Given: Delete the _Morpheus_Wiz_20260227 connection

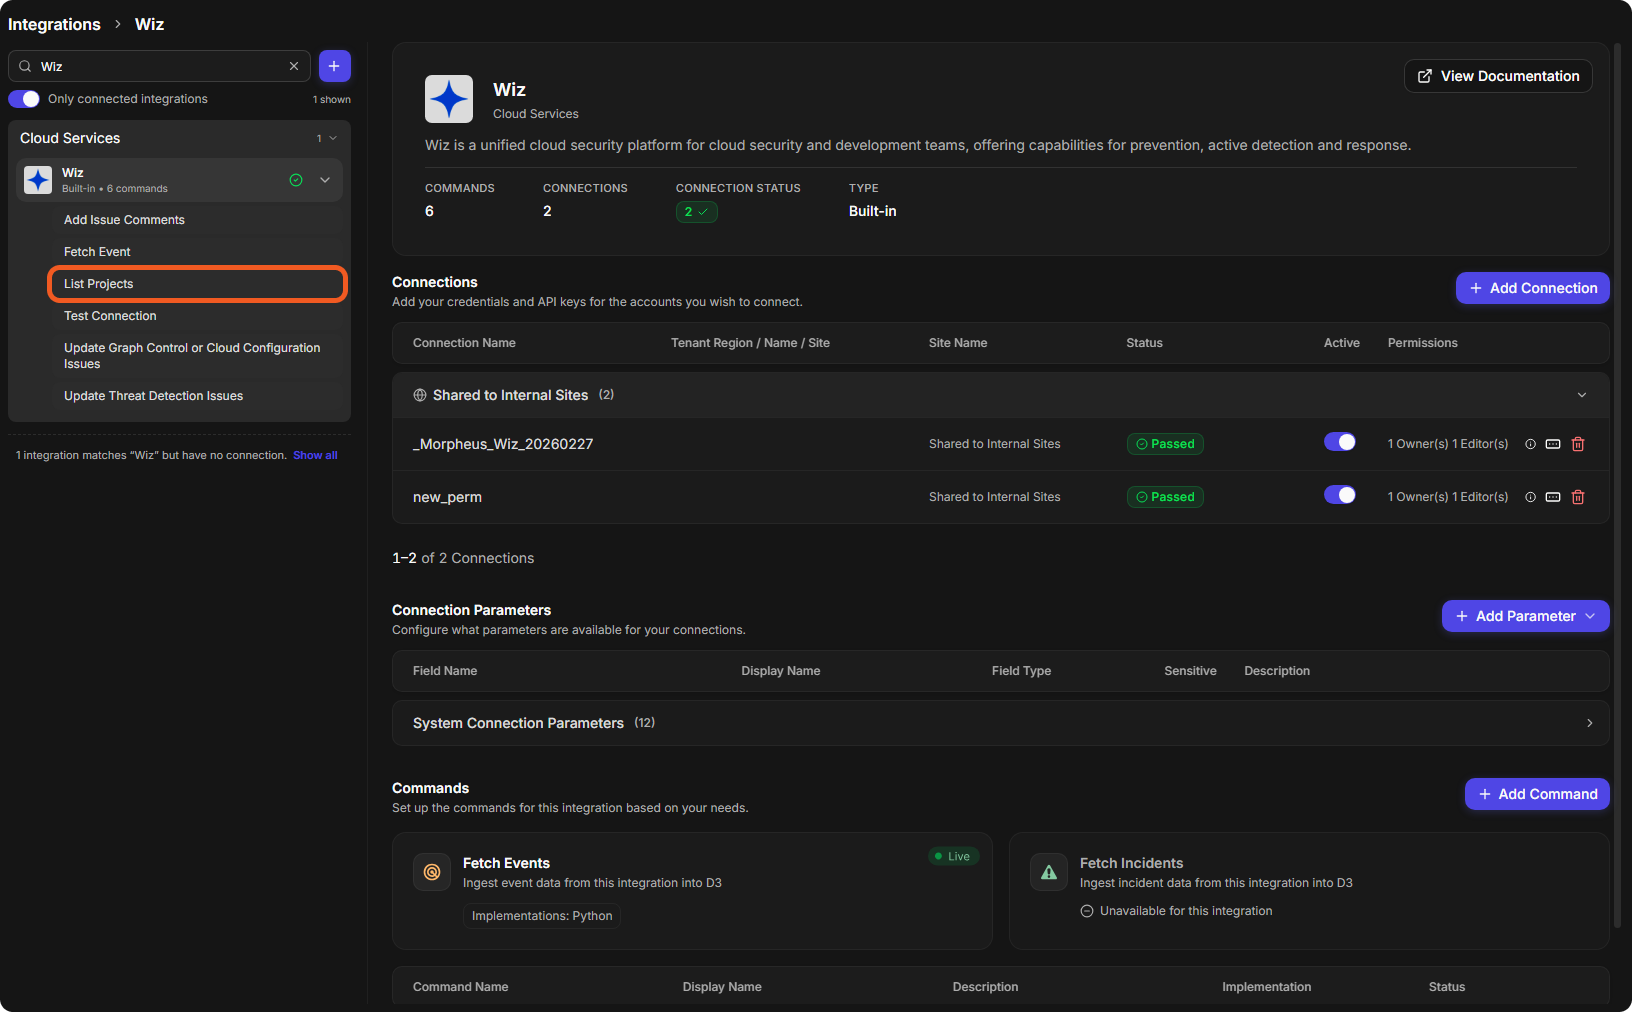Looking at the screenshot, I should tap(1578, 444).
